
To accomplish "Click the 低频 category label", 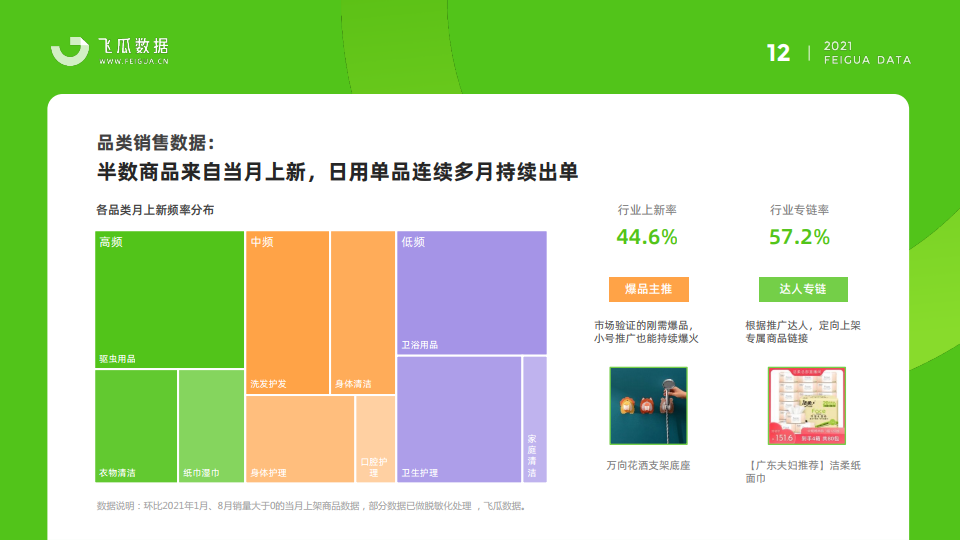I will pos(413,242).
